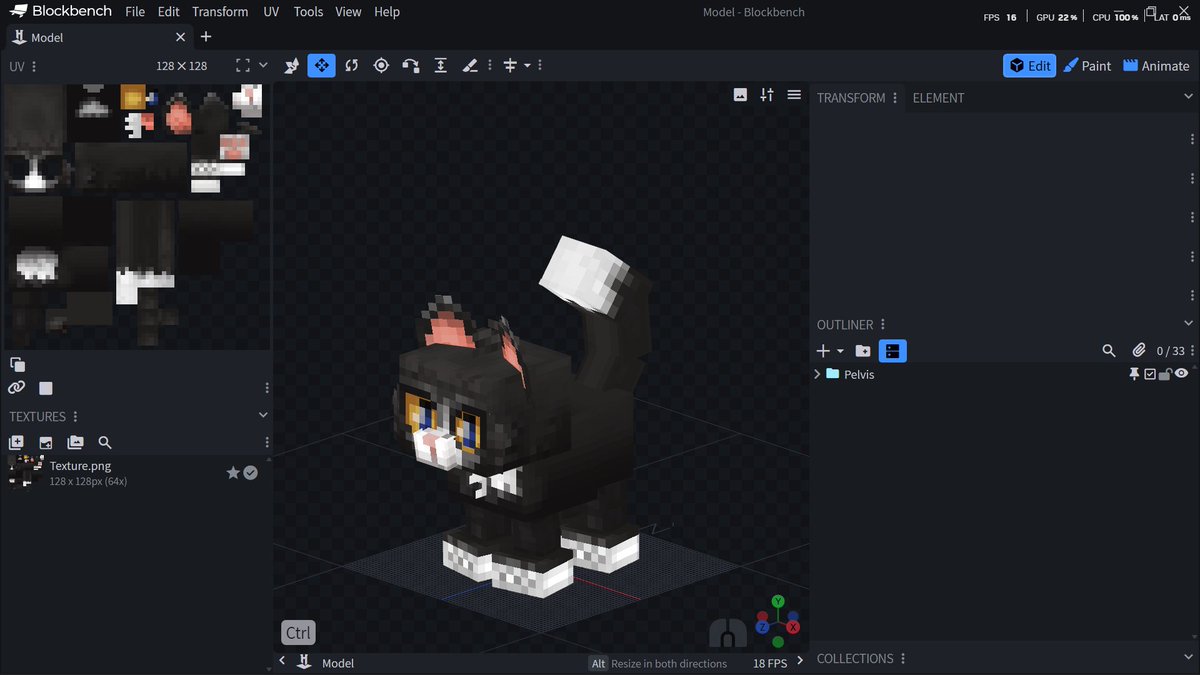Screen dimensions: 1200x675
Task: Toggle the export checkbox on Pelvis
Action: [1150, 374]
